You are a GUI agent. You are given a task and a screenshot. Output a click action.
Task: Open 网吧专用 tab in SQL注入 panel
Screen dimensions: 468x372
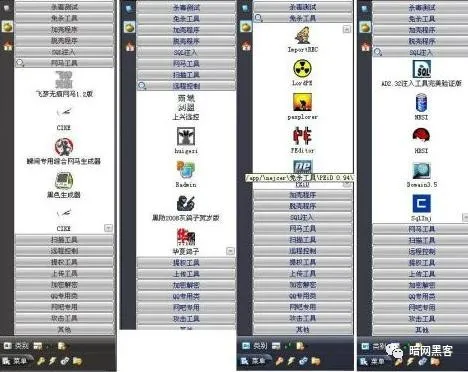pyautogui.click(x=421, y=308)
